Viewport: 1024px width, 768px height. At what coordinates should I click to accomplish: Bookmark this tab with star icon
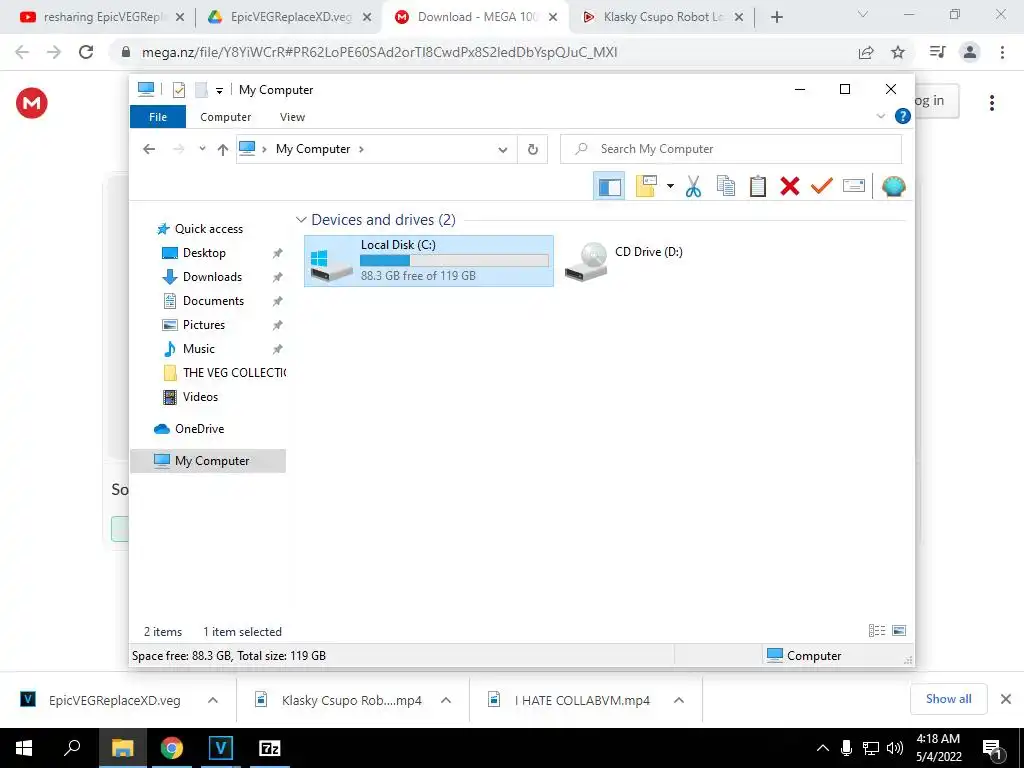pyautogui.click(x=898, y=52)
